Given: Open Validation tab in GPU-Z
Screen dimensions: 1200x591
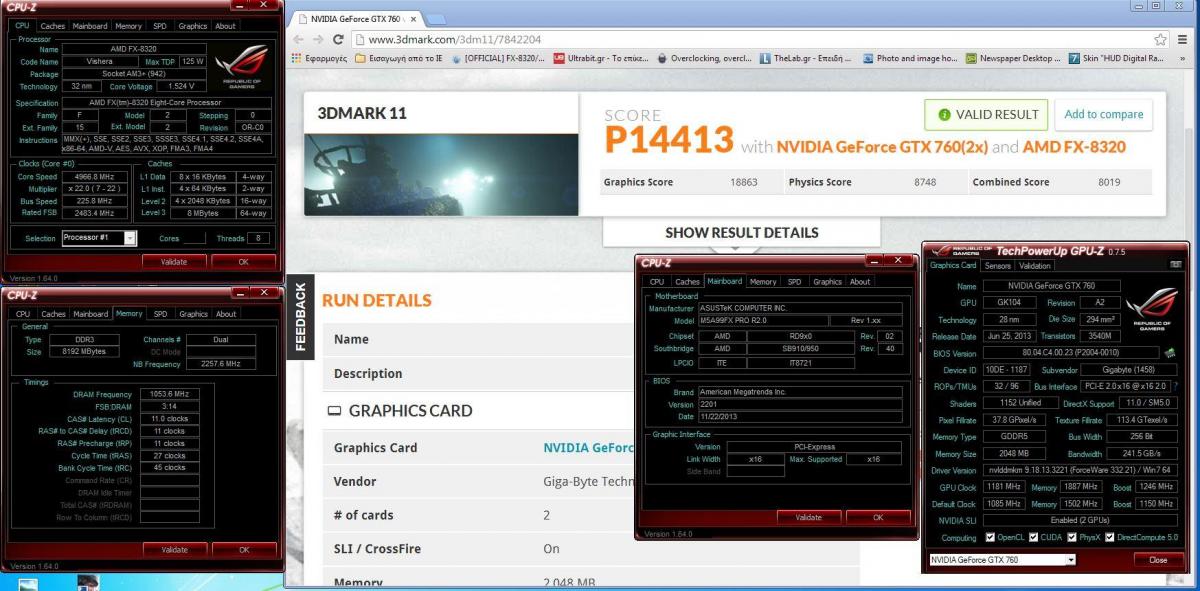Looking at the screenshot, I should point(1034,266).
